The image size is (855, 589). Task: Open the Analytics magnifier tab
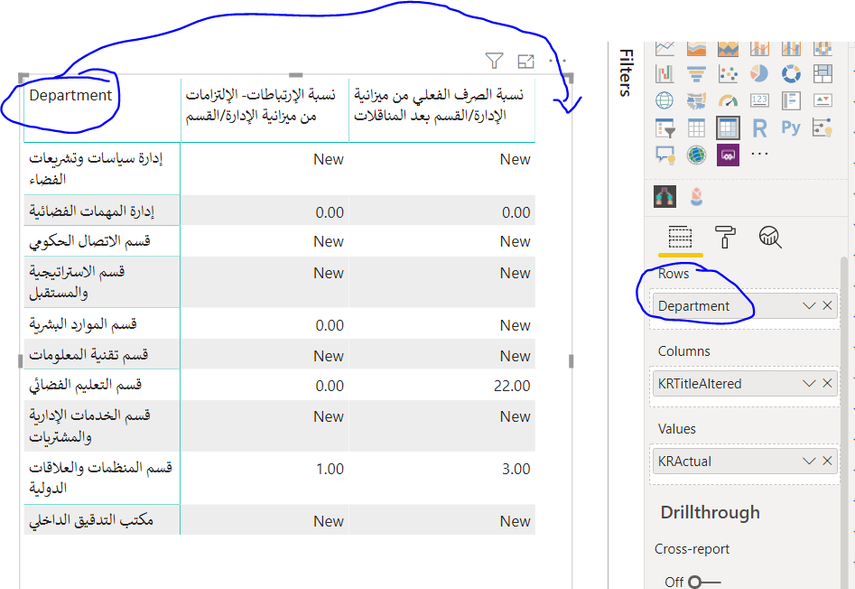770,237
